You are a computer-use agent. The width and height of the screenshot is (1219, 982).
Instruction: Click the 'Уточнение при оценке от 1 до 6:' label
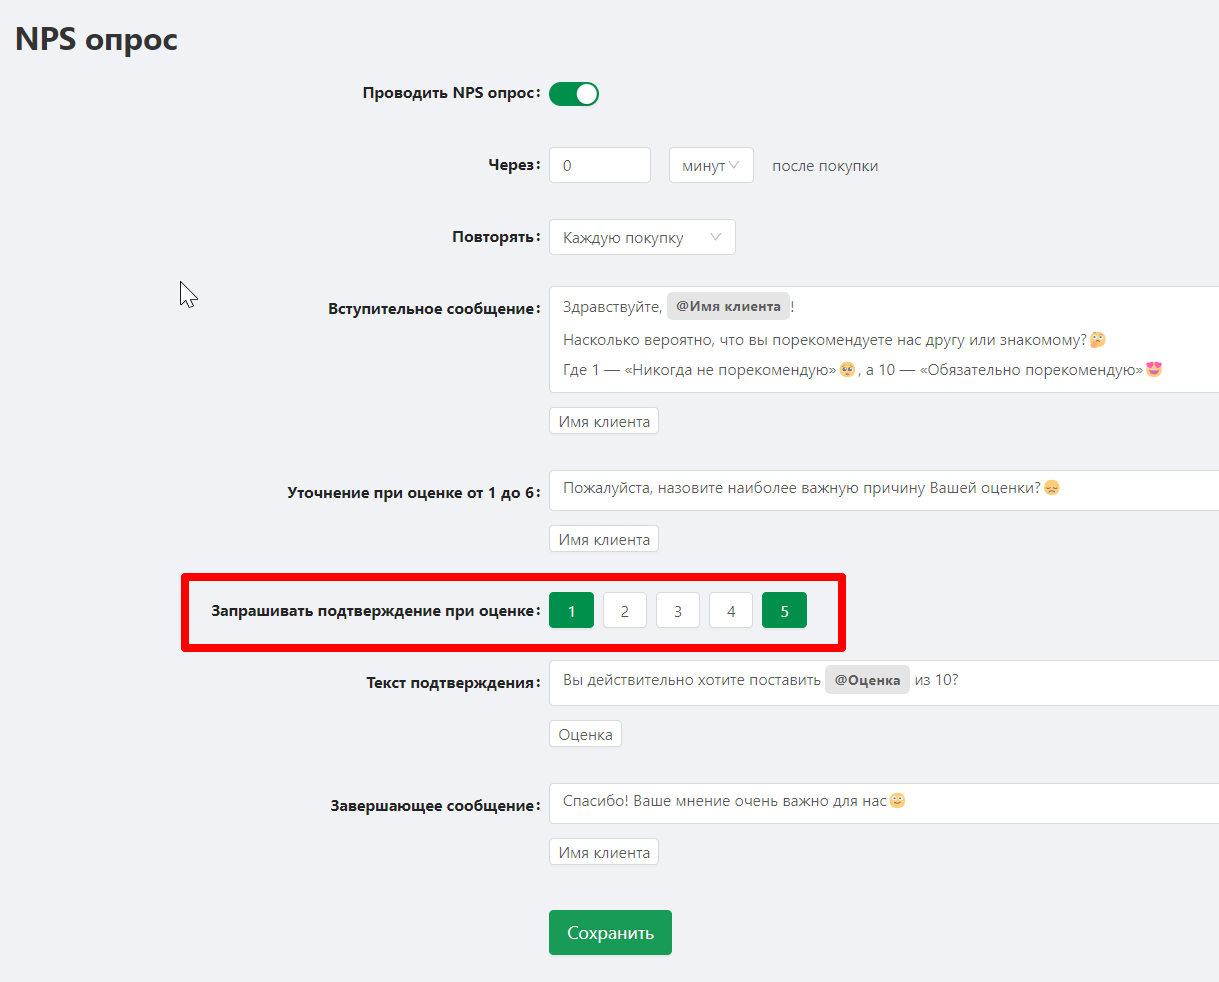(x=414, y=493)
